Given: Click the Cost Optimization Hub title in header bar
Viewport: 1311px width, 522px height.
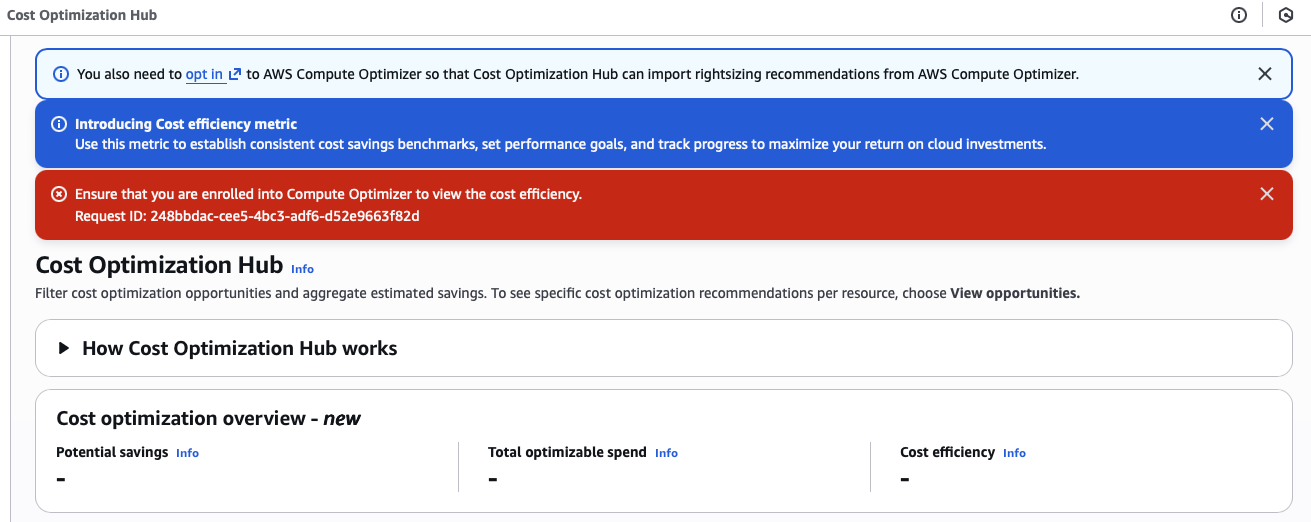Looking at the screenshot, I should (x=82, y=16).
